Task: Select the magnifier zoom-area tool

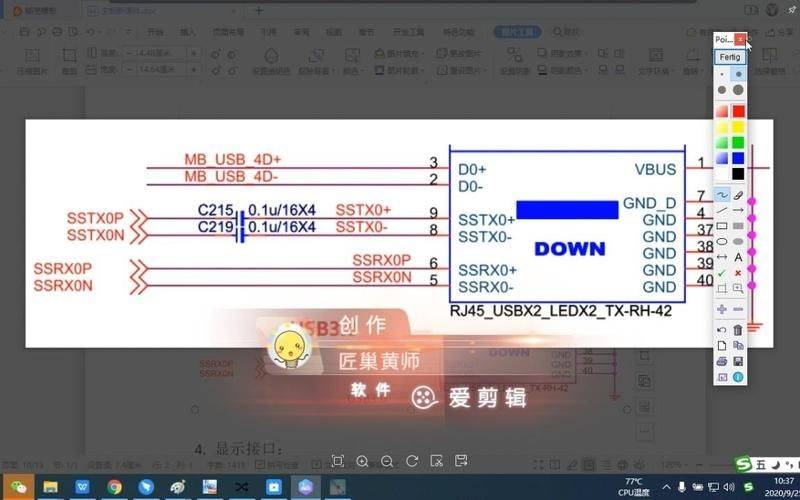Action: [738, 288]
